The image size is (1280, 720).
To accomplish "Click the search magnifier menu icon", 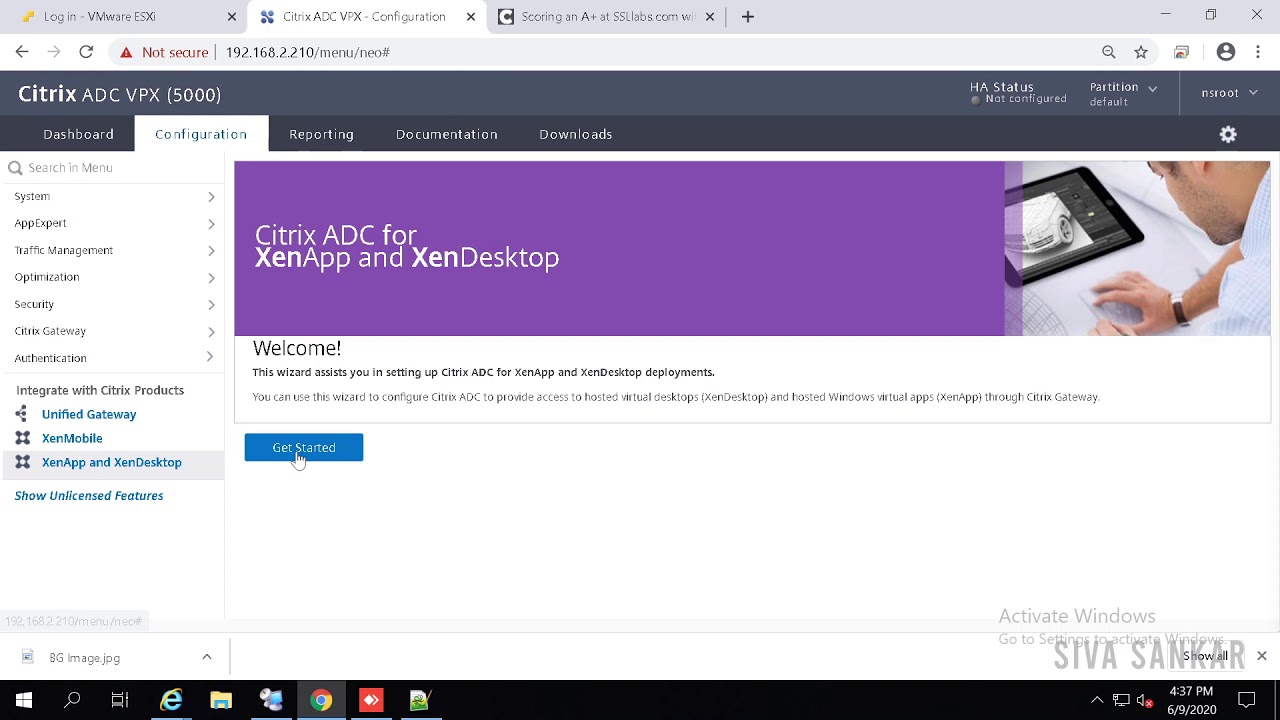I will click(x=15, y=167).
